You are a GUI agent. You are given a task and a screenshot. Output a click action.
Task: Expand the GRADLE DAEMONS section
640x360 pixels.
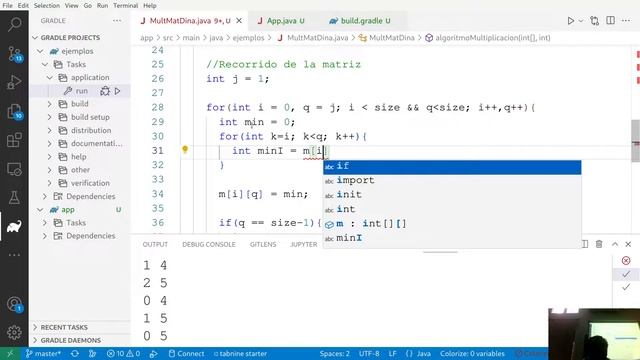[x=71, y=340]
